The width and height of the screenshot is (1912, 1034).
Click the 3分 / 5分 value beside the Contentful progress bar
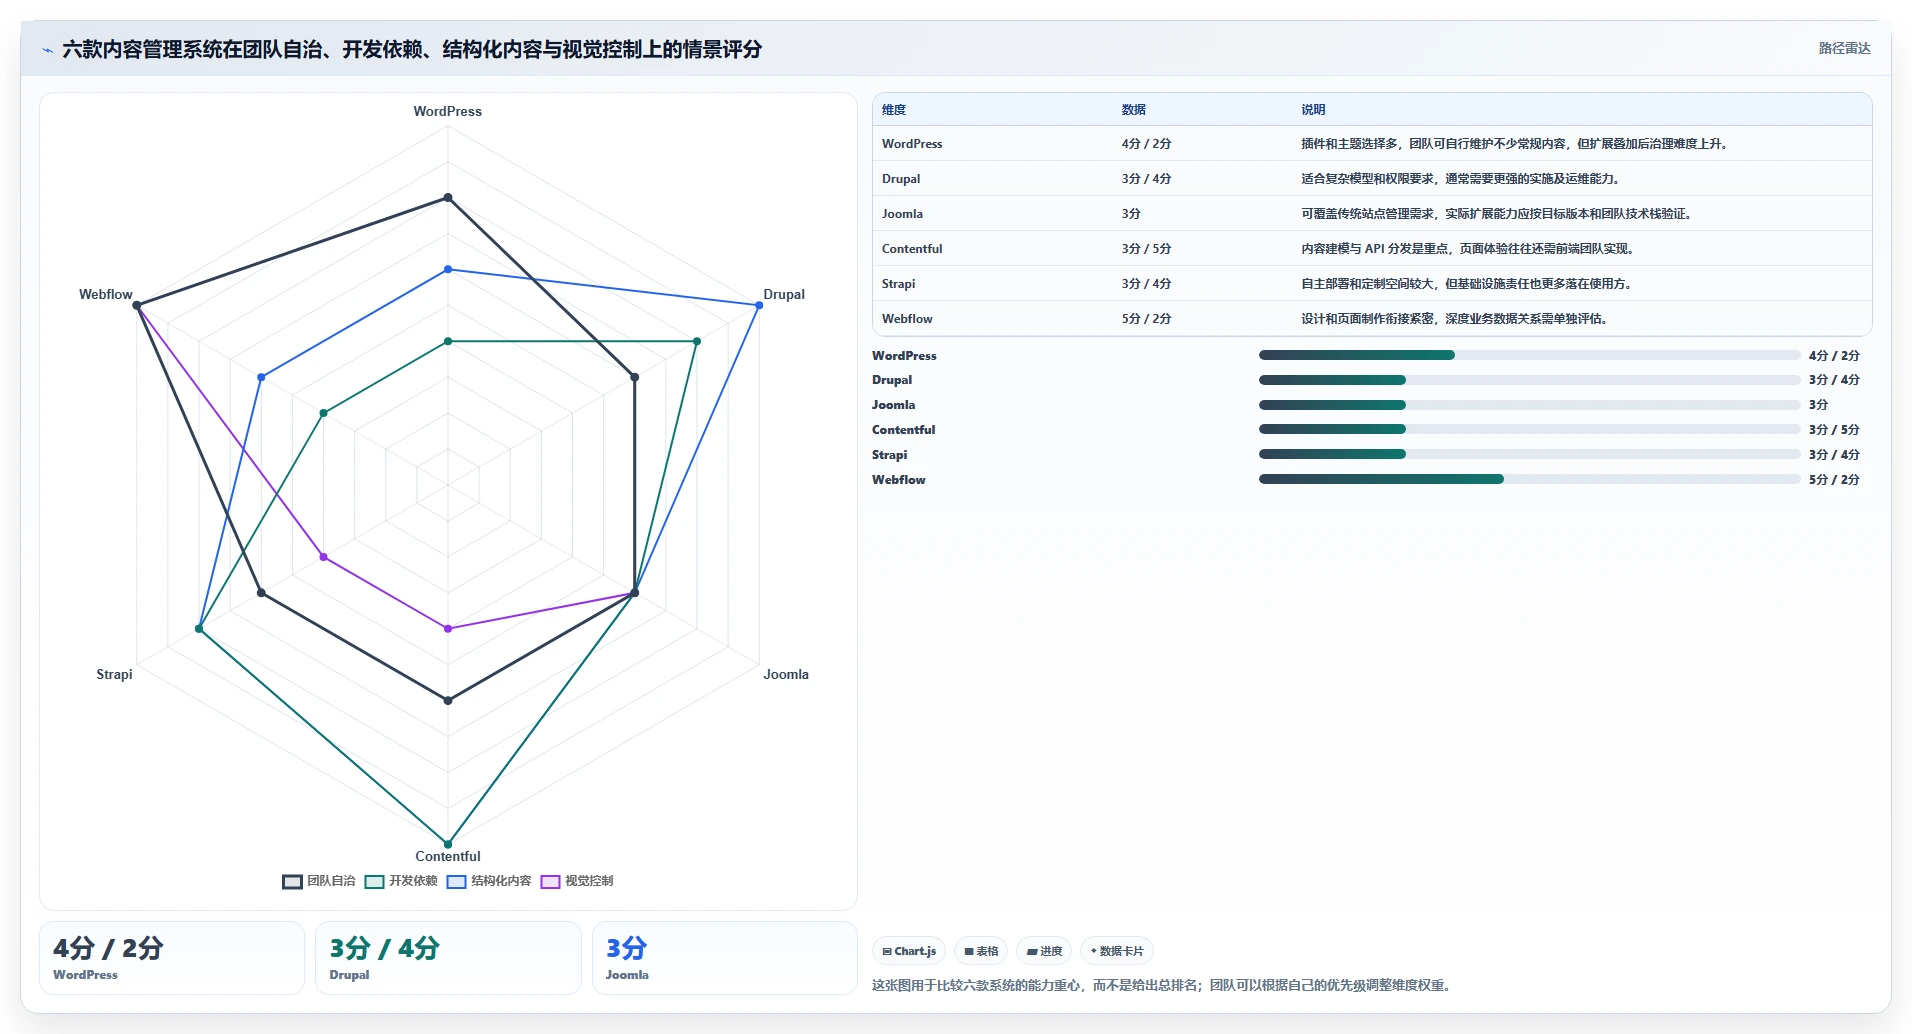click(1834, 430)
